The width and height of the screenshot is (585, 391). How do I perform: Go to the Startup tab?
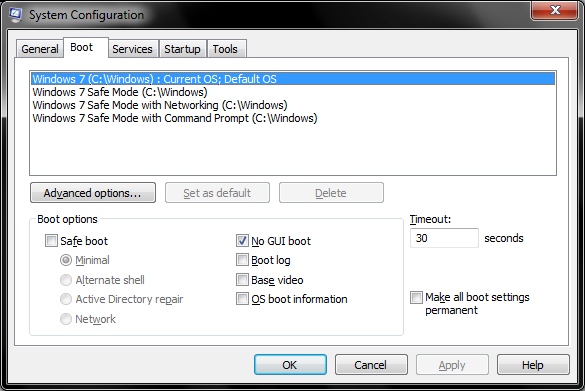(182, 49)
